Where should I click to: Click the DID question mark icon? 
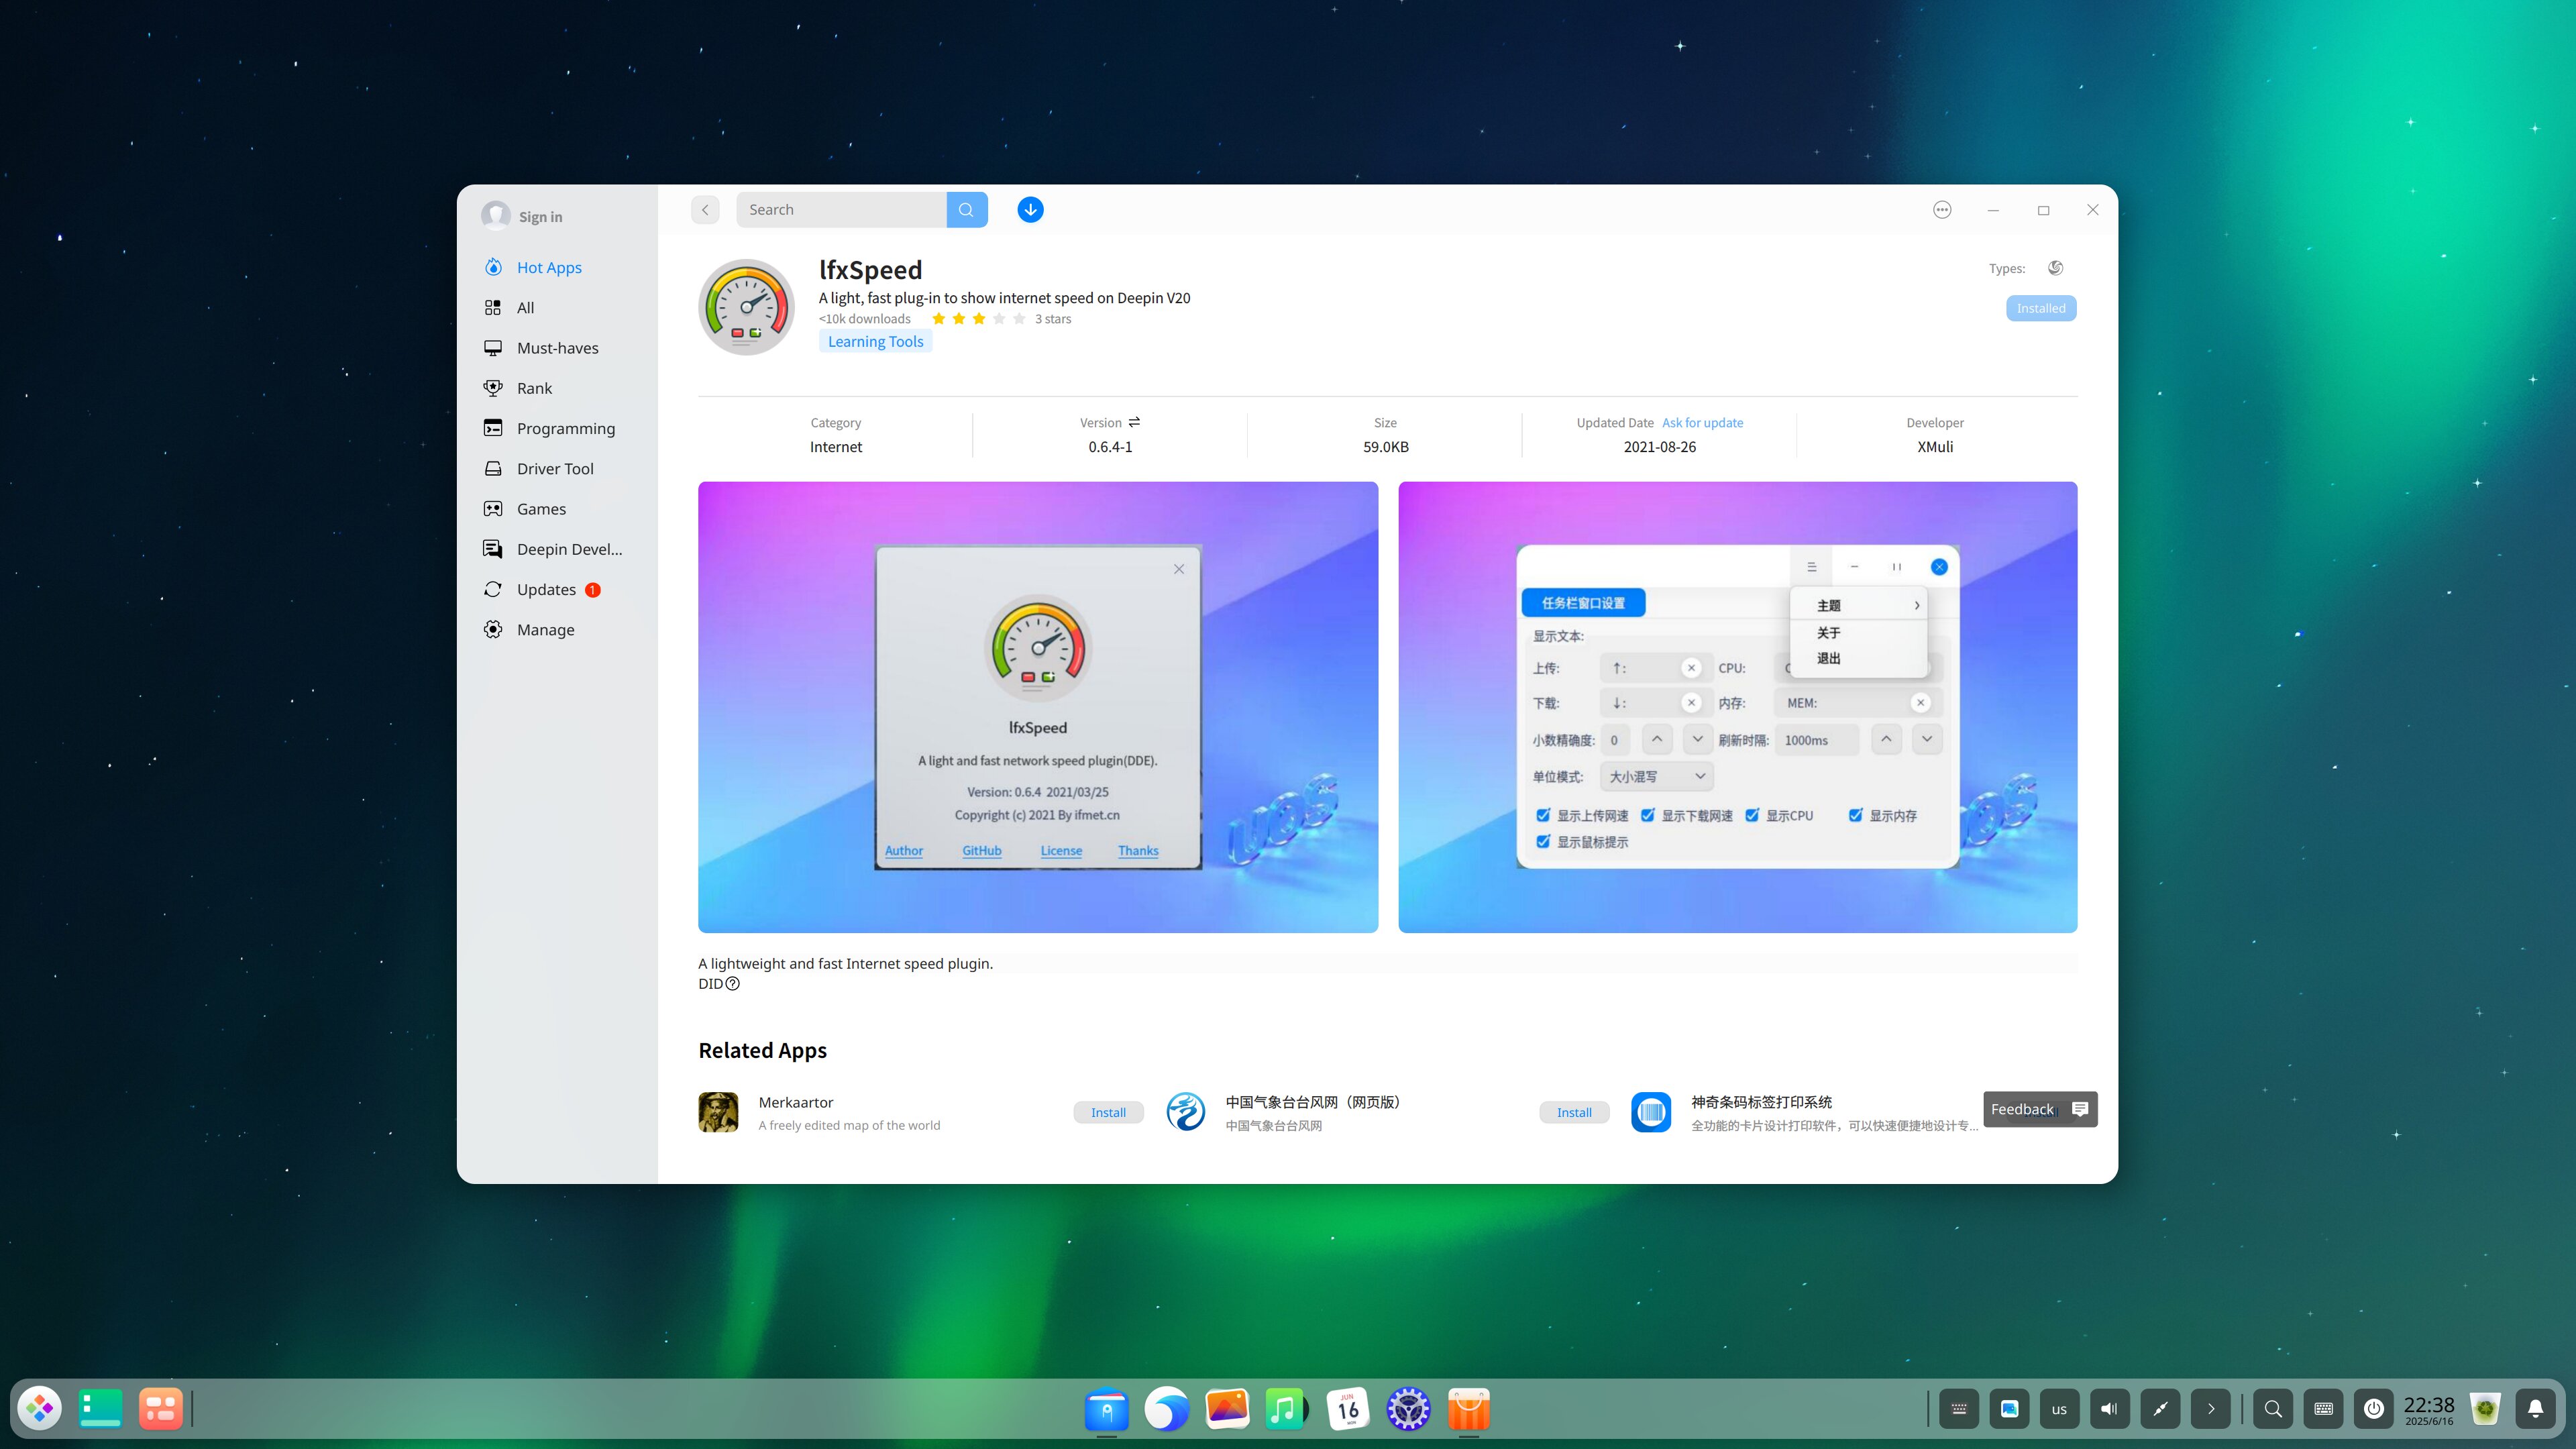pyautogui.click(x=733, y=984)
